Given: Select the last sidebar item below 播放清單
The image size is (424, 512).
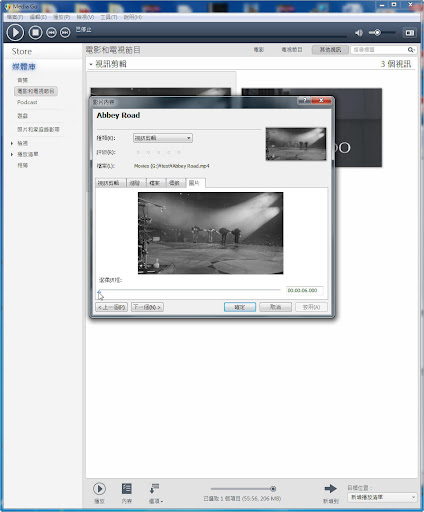Looking at the screenshot, I should pos(23,165).
